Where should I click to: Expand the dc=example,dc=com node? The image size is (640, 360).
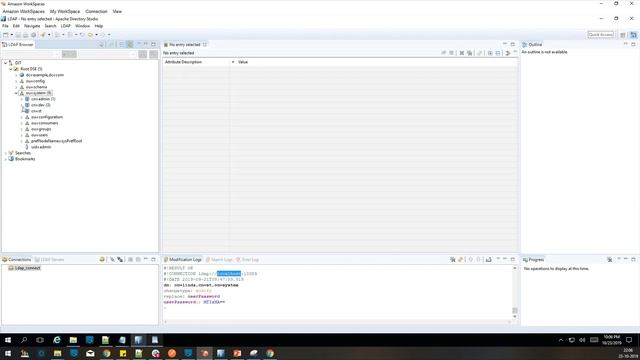click(x=16, y=75)
